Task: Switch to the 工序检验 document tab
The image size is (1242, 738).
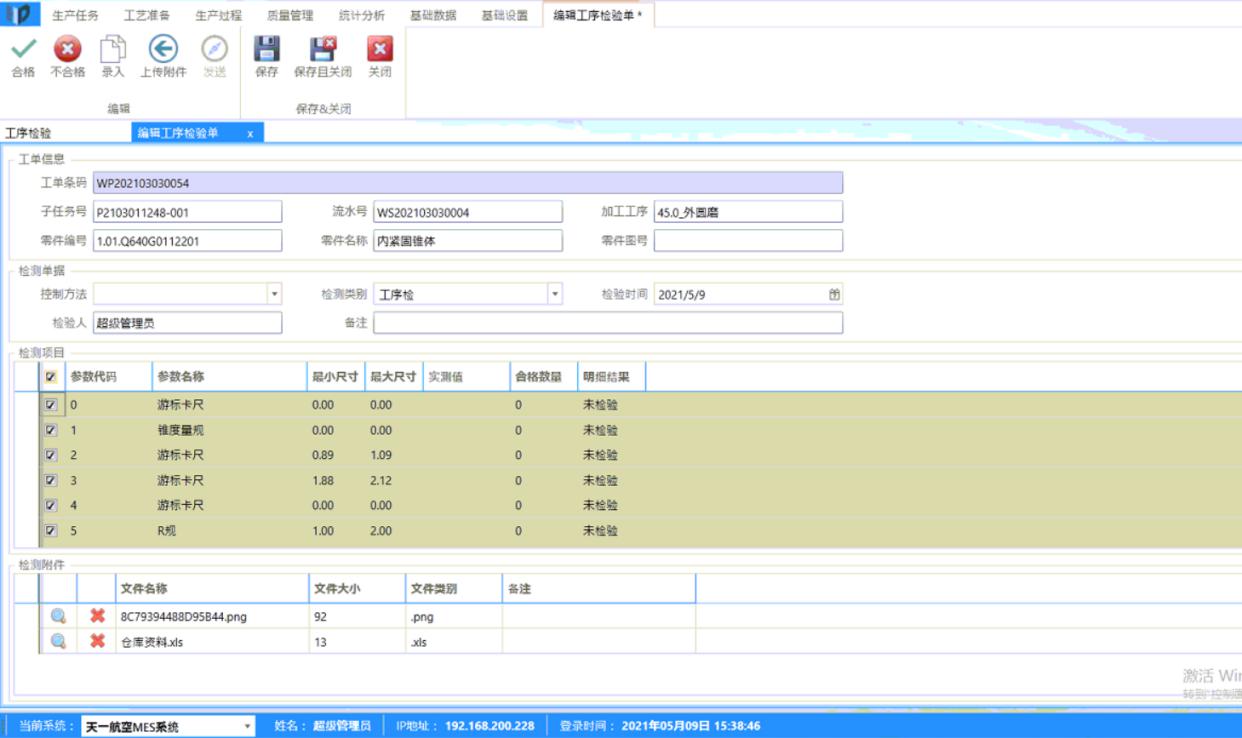Action: tap(29, 133)
